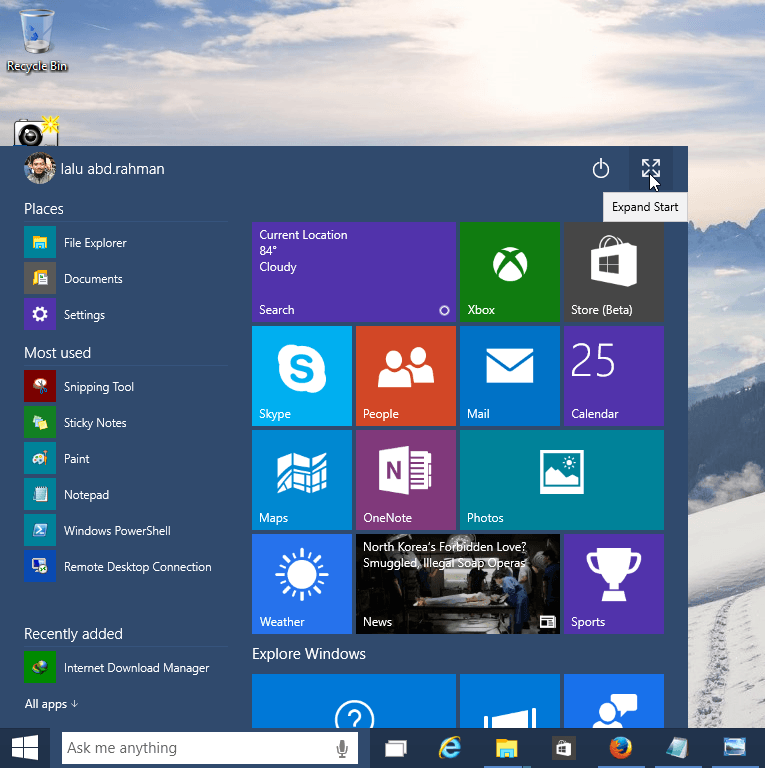765x768 pixels.
Task: Open Internet Download Manager
Action: pos(126,668)
